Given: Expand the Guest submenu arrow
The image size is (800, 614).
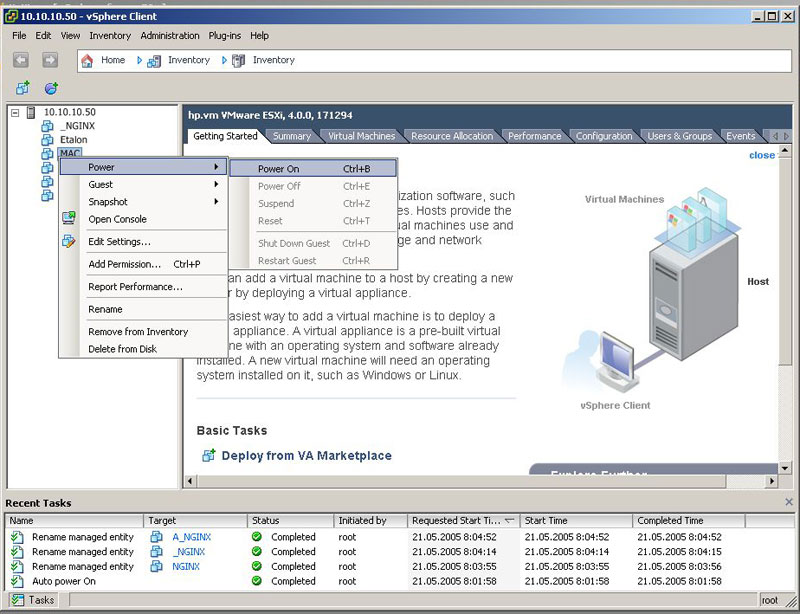Looking at the screenshot, I should [216, 184].
